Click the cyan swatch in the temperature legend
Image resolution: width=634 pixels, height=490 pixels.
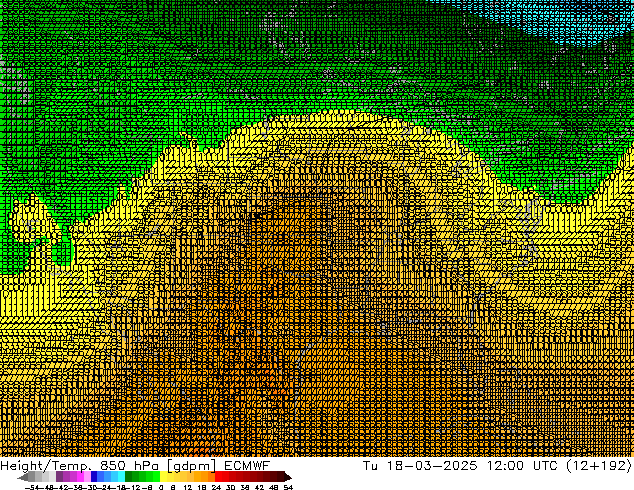[x=121, y=476]
